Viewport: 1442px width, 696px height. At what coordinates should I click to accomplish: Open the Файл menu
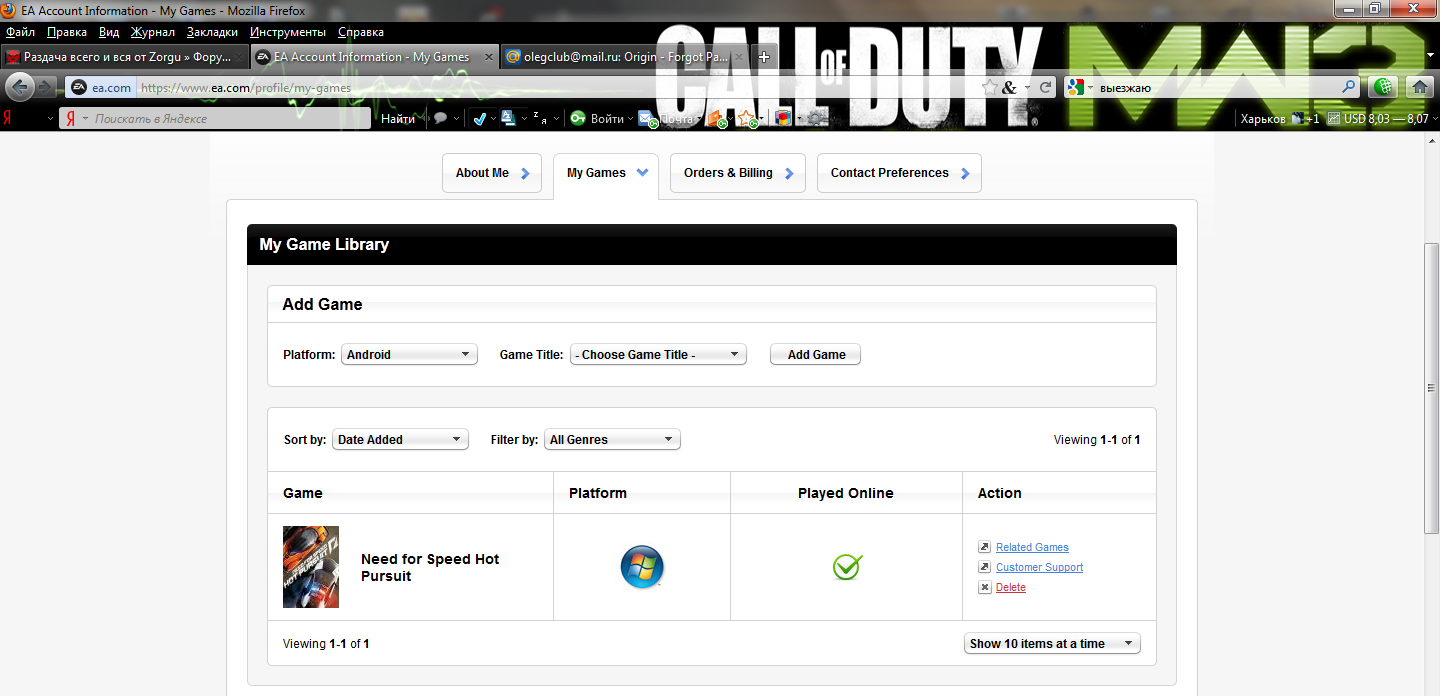pos(20,32)
